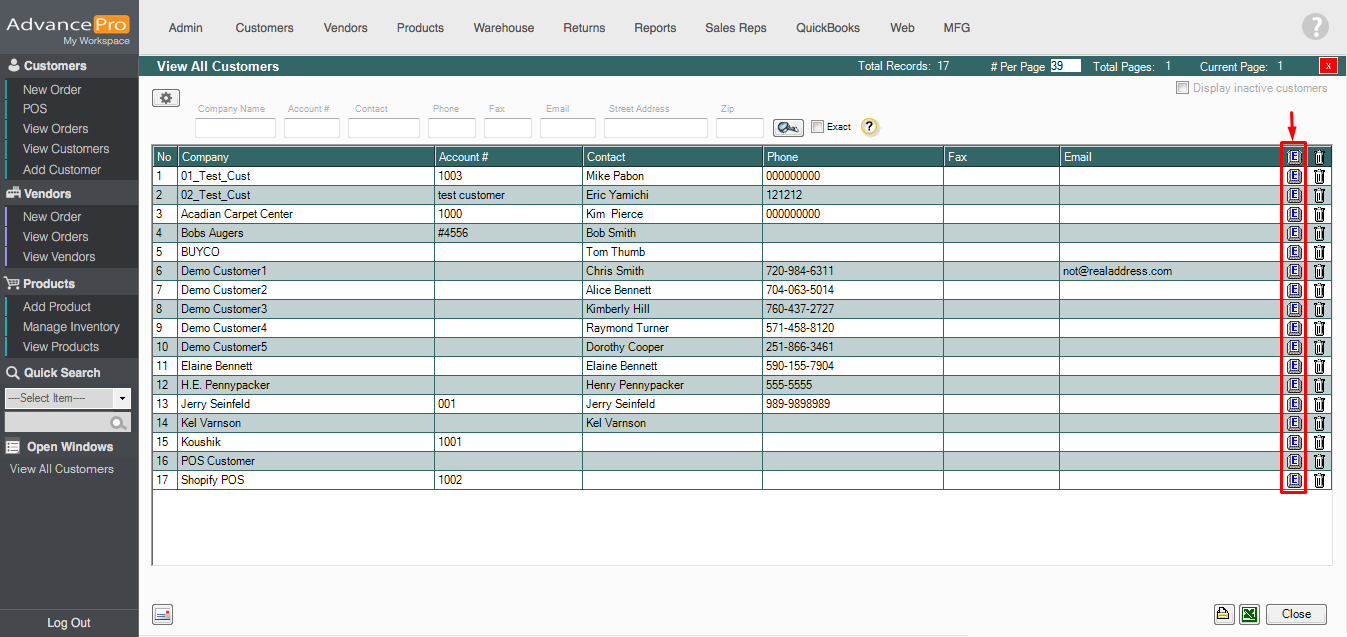
Task: Open edit icon for Acadian Carpet Center
Action: point(1294,214)
